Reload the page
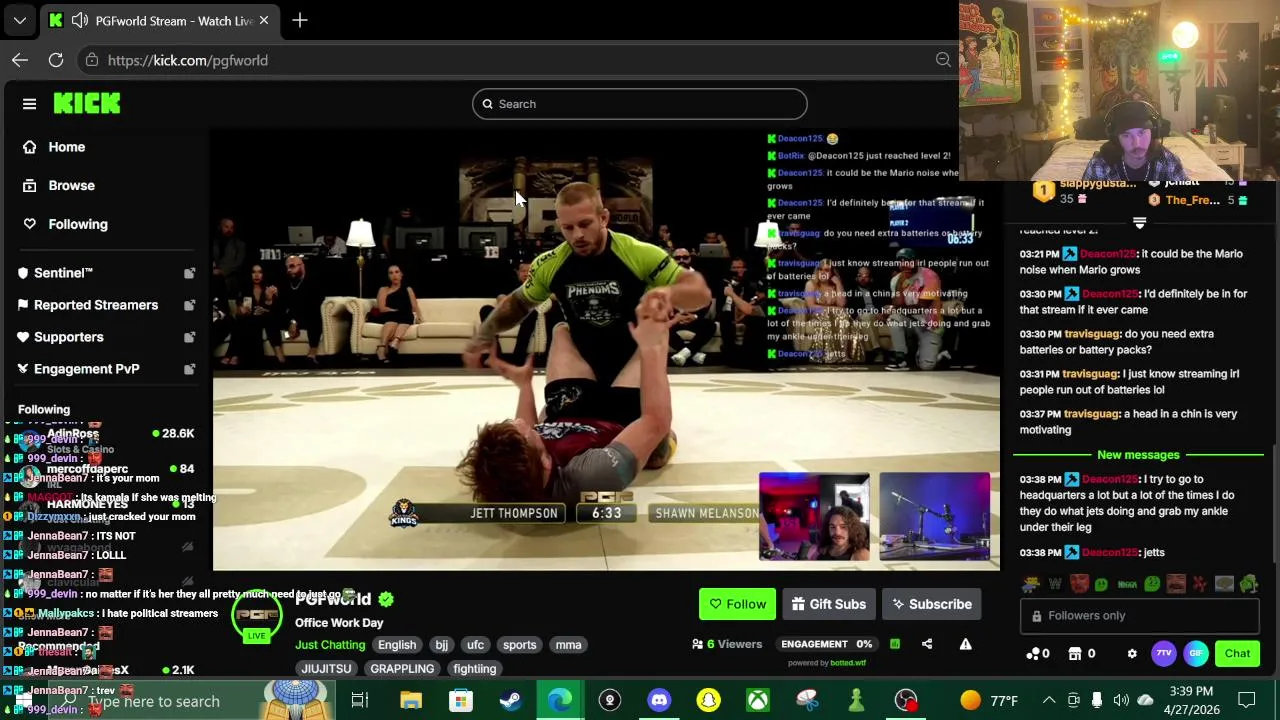This screenshot has height=720, width=1280. 56,60
